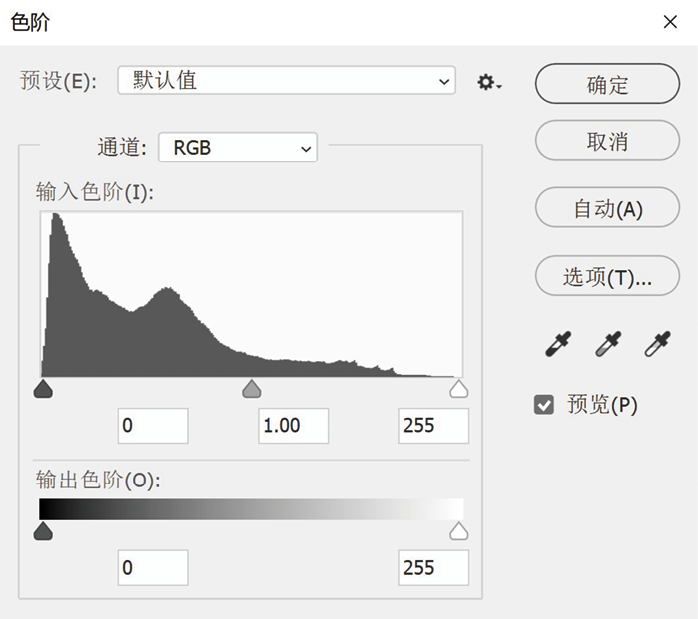Focus the input highlight value field 255
The height and width of the screenshot is (619, 698).
[434, 426]
